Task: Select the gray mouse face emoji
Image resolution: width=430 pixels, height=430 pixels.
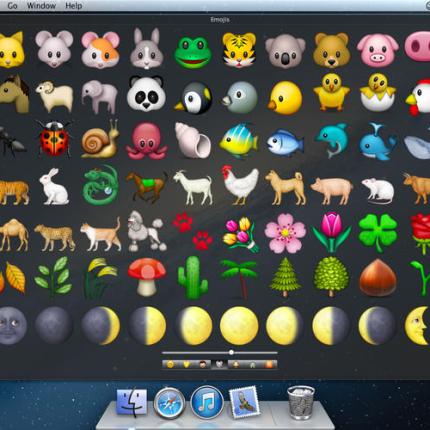Action: click(54, 50)
